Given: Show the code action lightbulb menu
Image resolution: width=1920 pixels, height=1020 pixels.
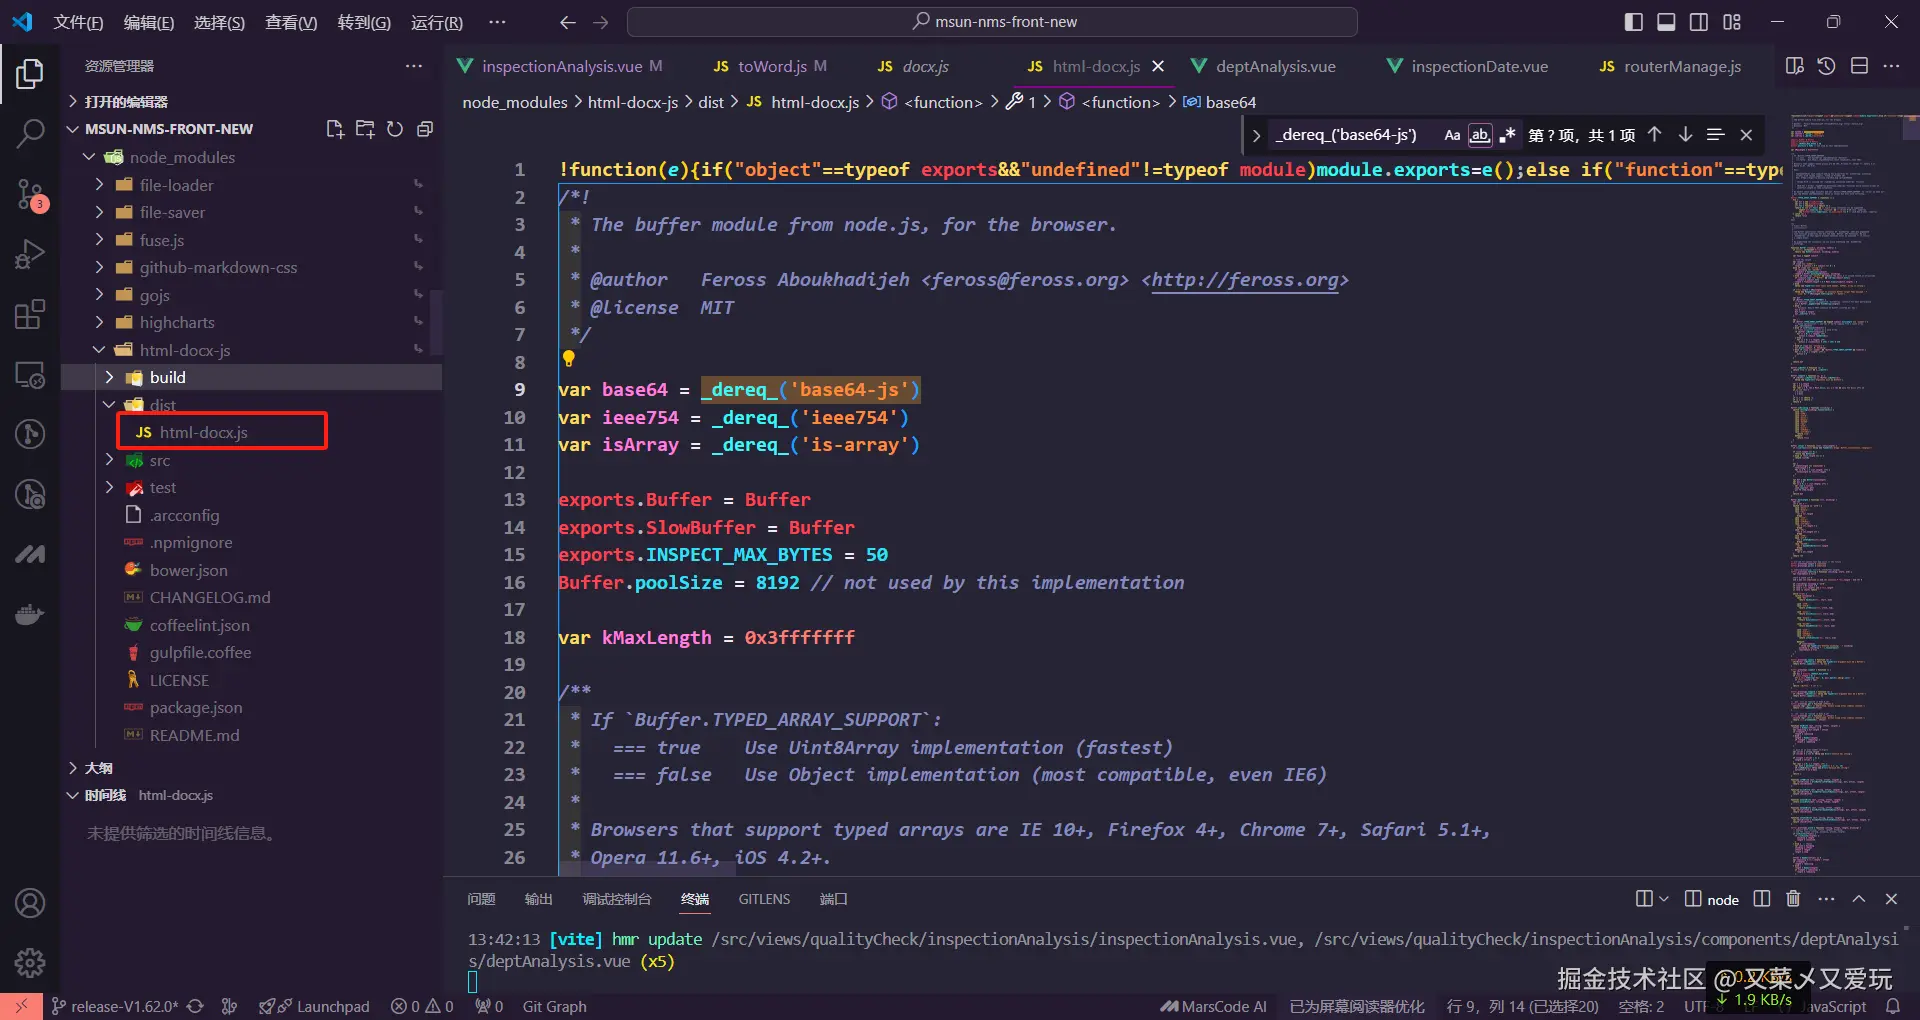Looking at the screenshot, I should 569,358.
